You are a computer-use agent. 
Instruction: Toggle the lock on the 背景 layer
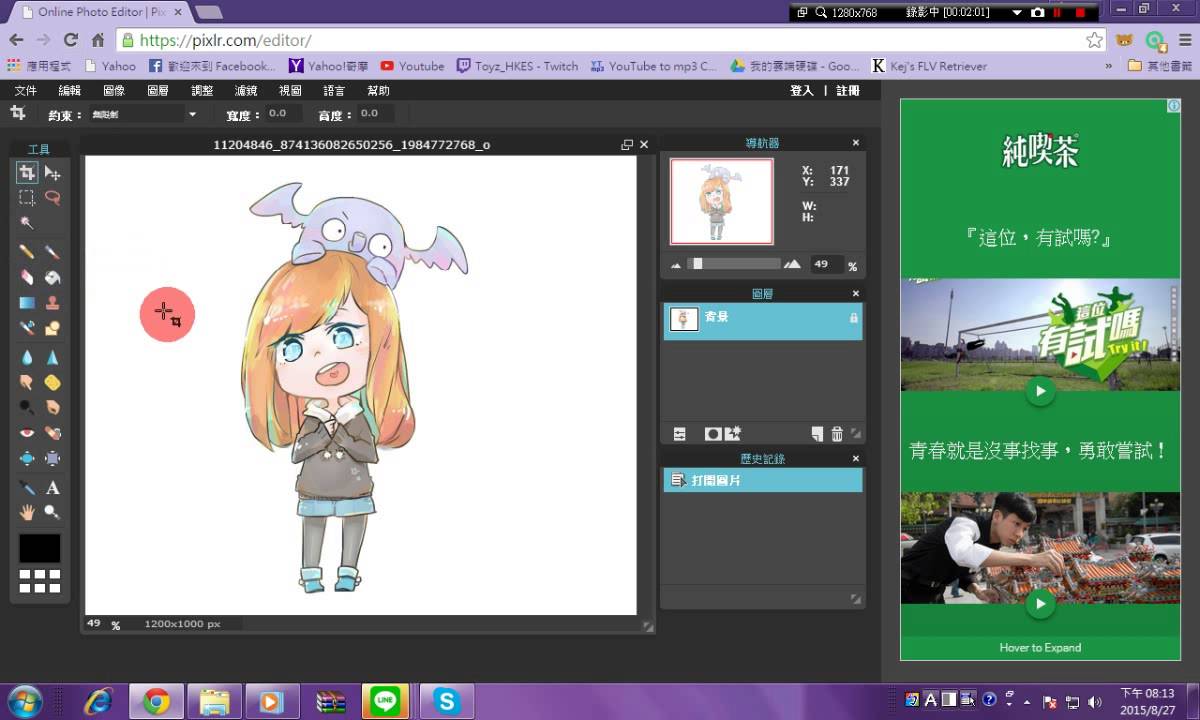coord(853,317)
